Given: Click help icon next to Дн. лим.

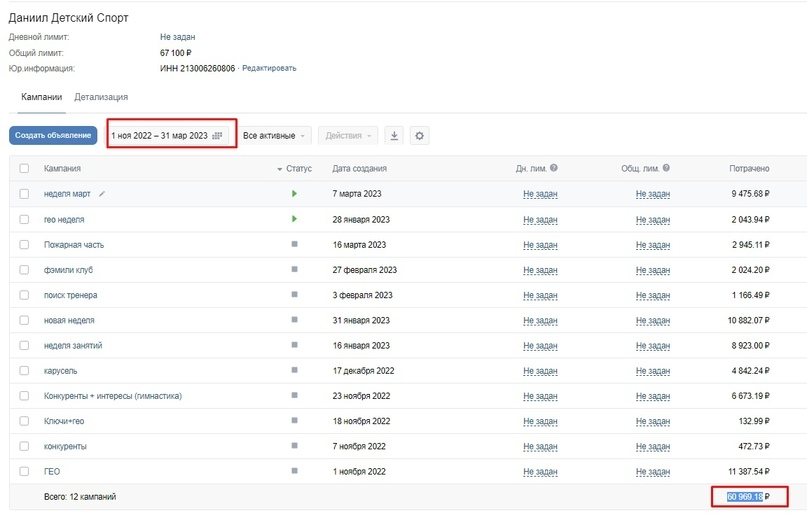Looking at the screenshot, I should 554,168.
